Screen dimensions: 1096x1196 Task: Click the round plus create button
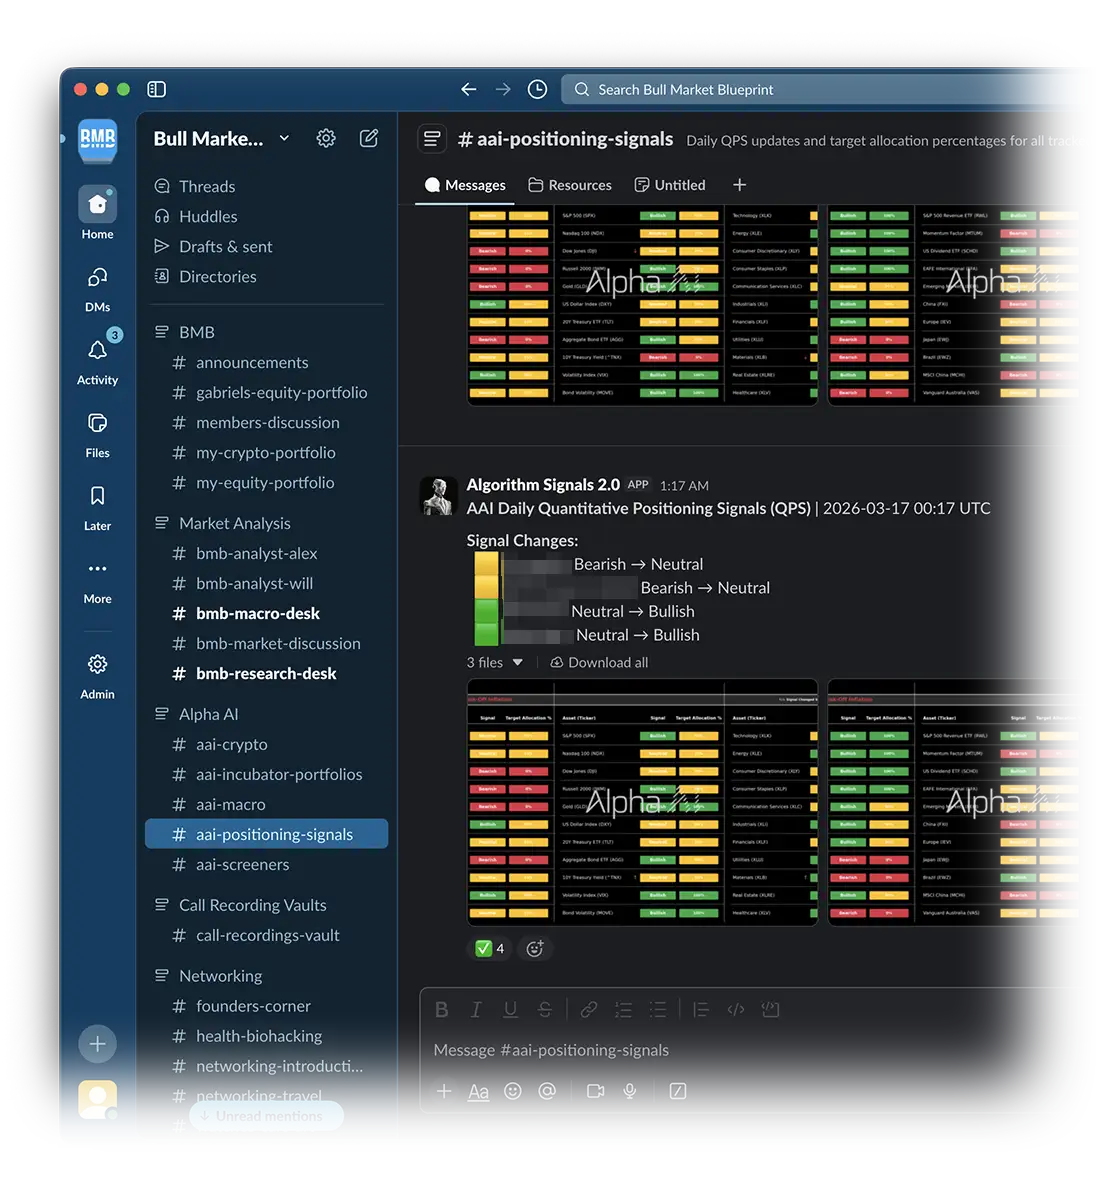pos(98,1043)
